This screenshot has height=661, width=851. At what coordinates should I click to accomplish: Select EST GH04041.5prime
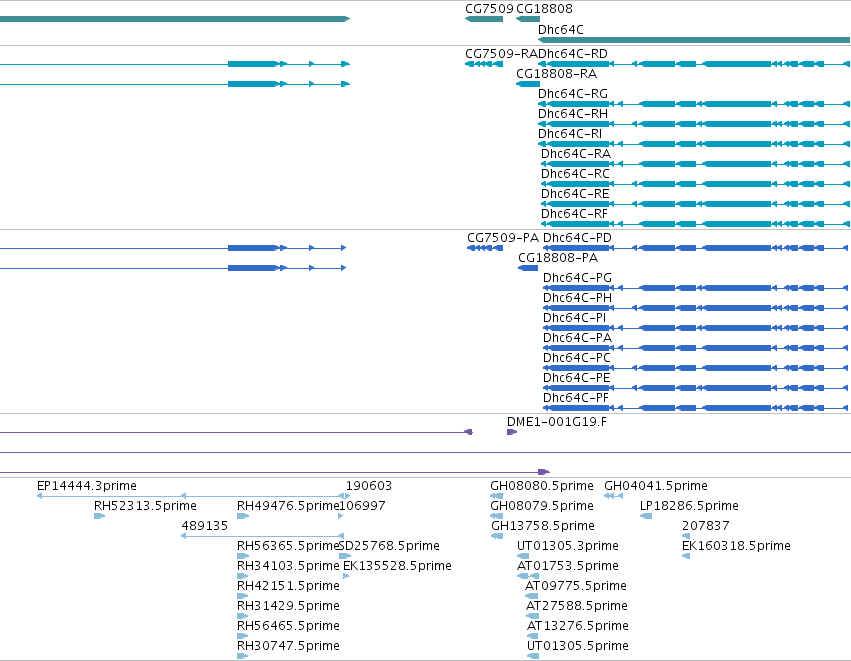(x=656, y=486)
